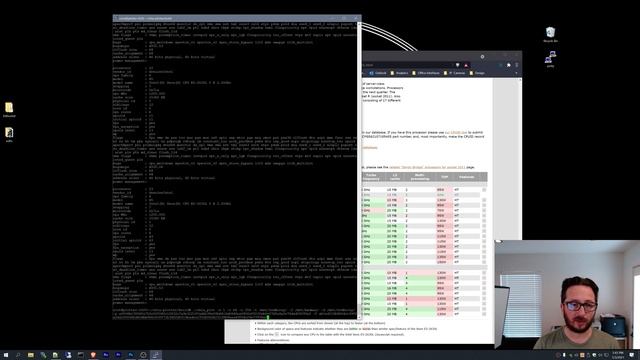Screen dimensions: 640x360
Task: Open the Brave browser main menu
Action: click(x=516, y=65)
